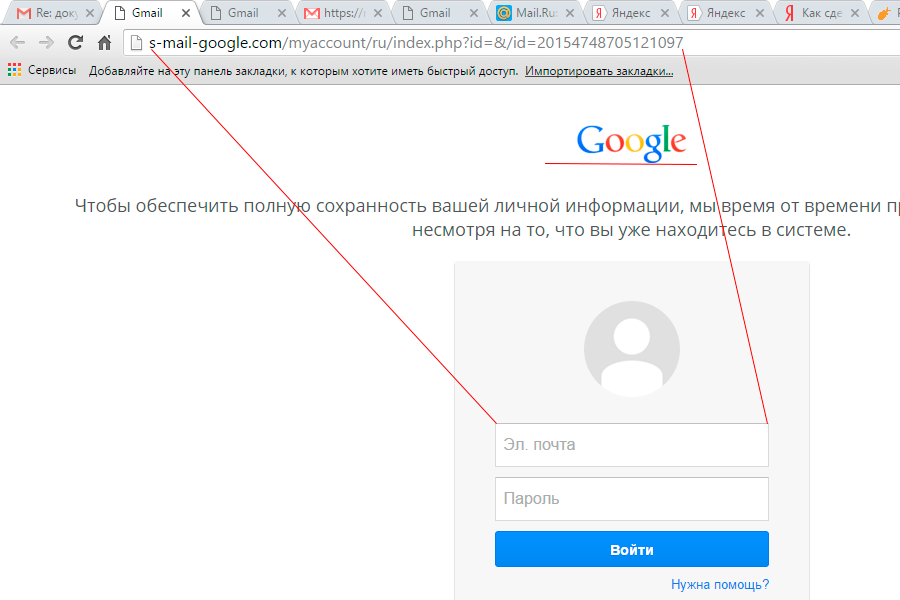Click the browser Forward arrow
Screen dimensions: 900x600
tap(46, 43)
